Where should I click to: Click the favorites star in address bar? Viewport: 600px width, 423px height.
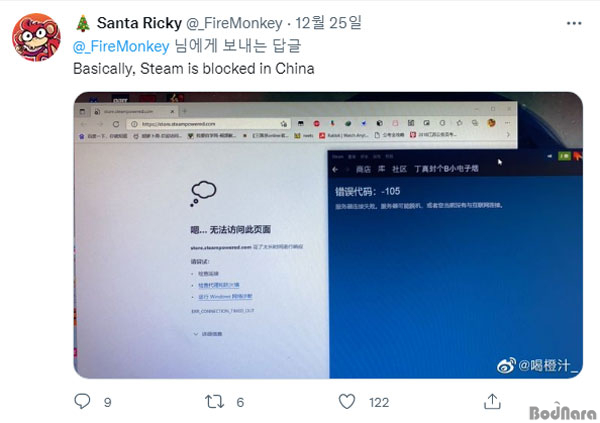point(284,124)
